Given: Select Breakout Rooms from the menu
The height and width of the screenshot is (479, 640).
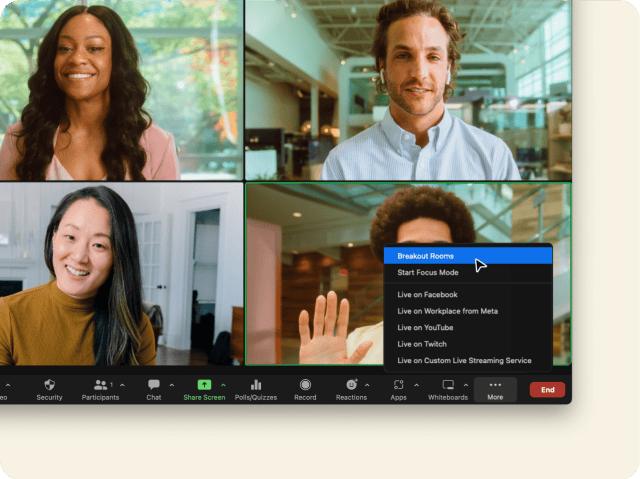Looking at the screenshot, I should coord(426,256).
